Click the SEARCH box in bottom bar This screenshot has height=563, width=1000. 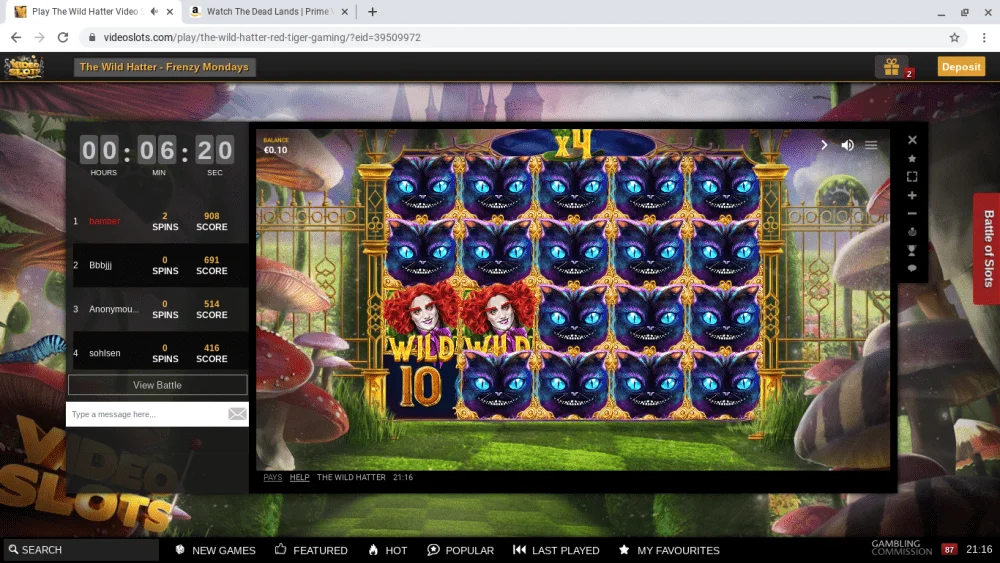[80, 550]
